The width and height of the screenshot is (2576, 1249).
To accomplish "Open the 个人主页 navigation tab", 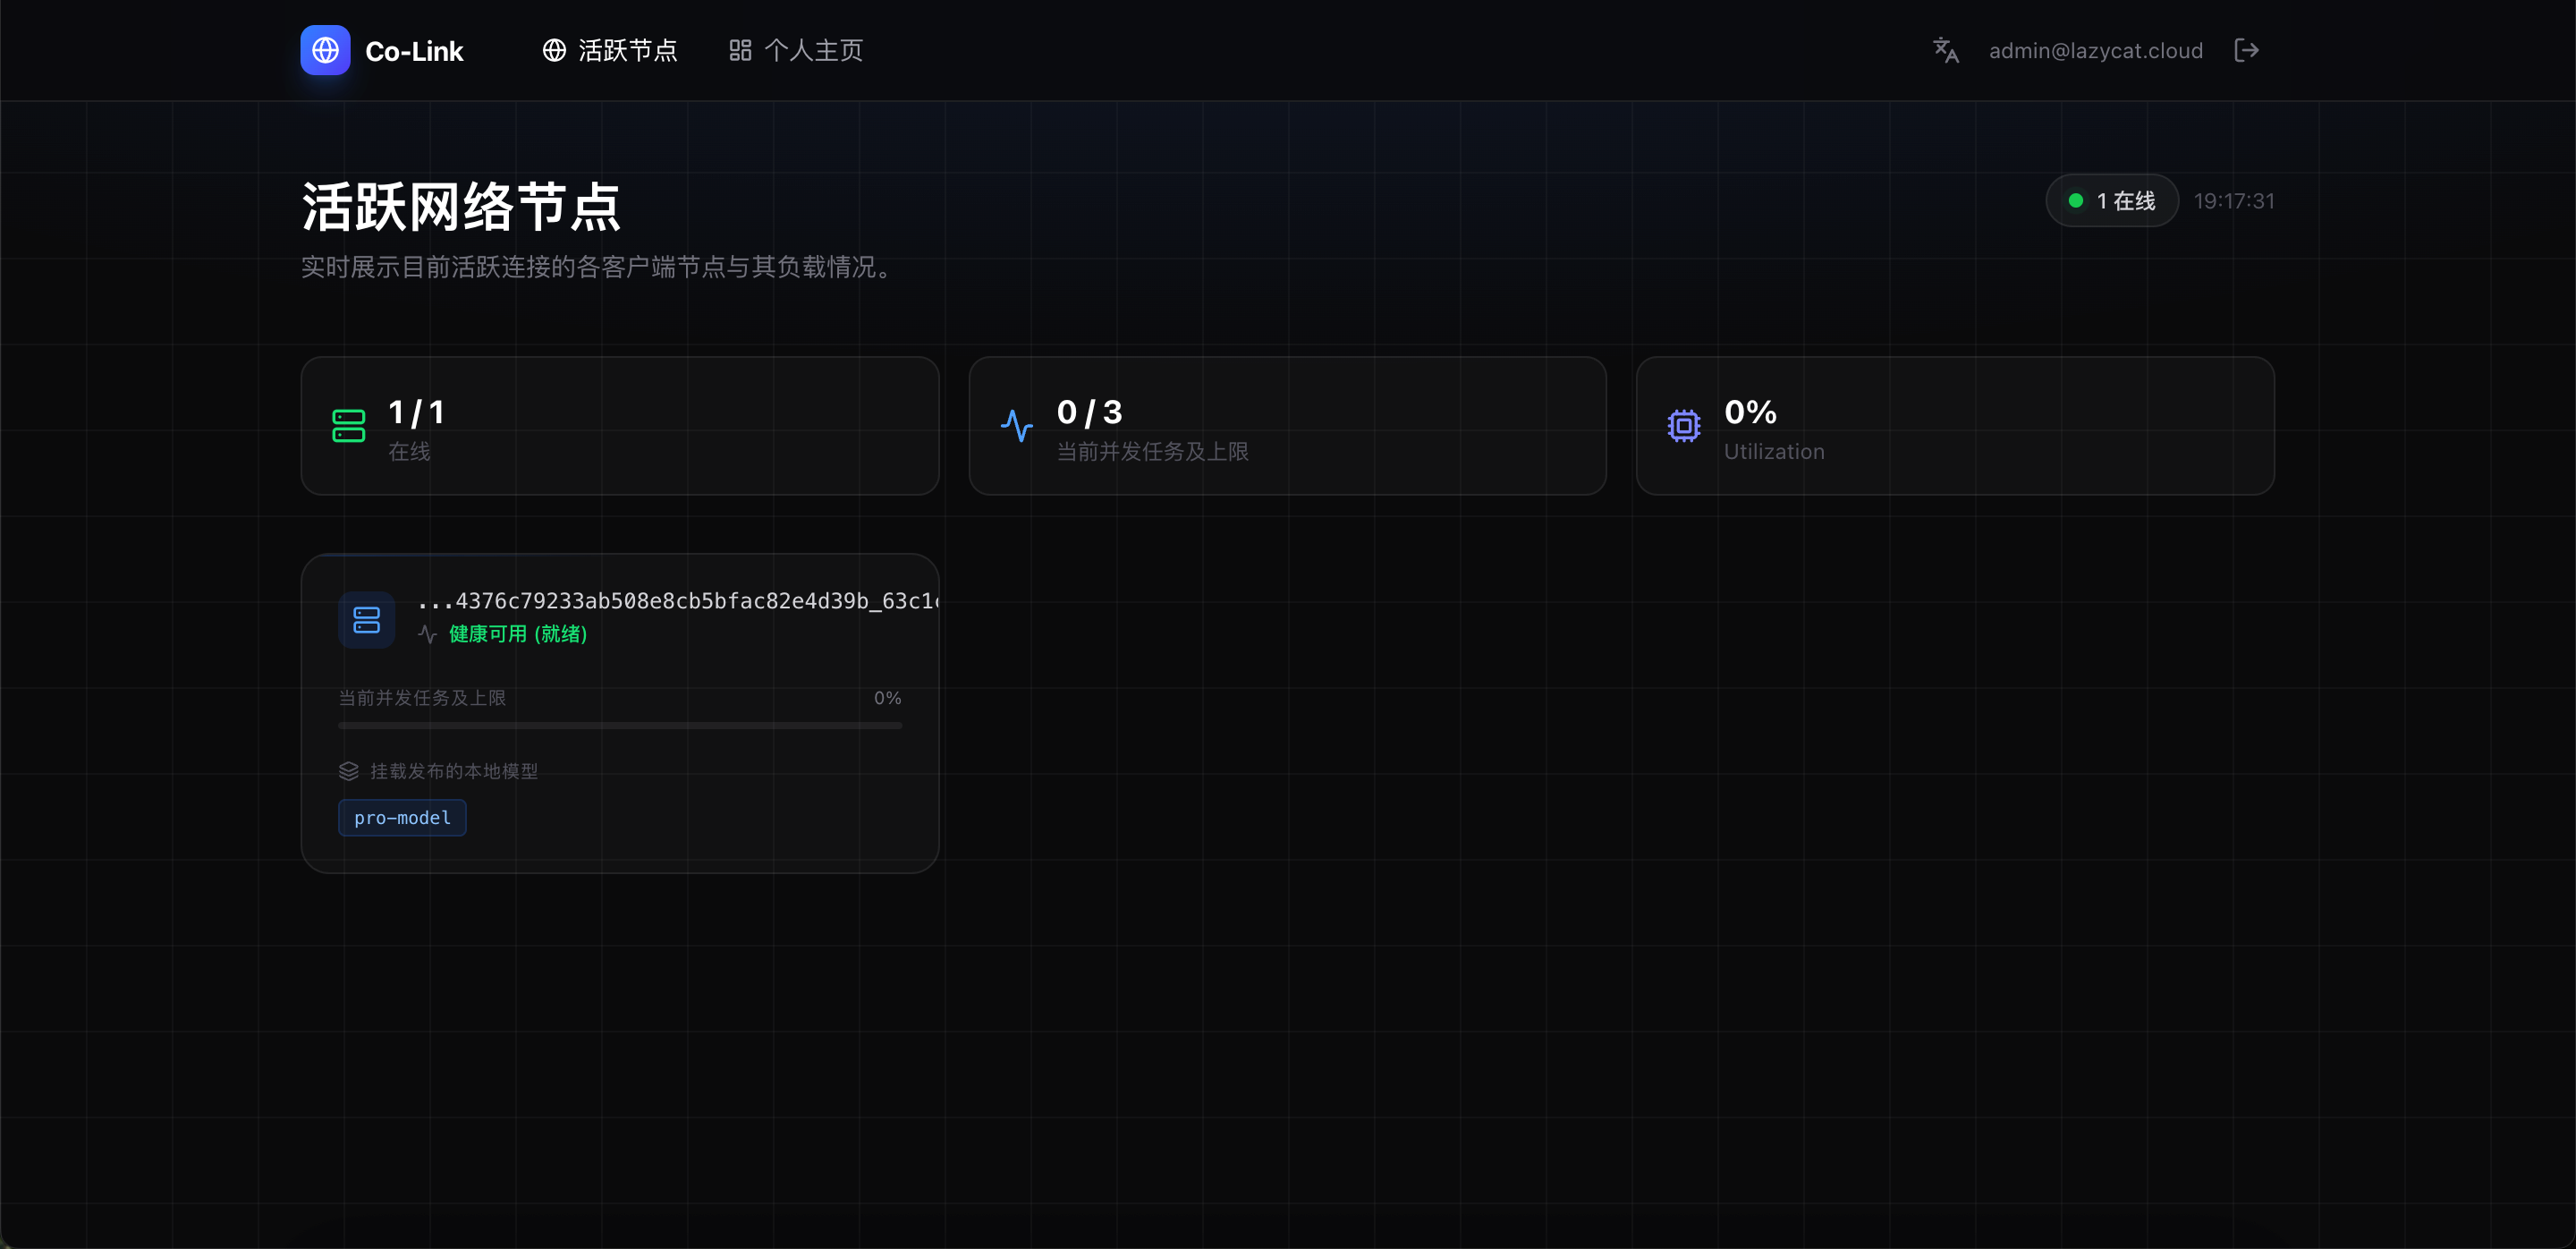I will click(795, 50).
